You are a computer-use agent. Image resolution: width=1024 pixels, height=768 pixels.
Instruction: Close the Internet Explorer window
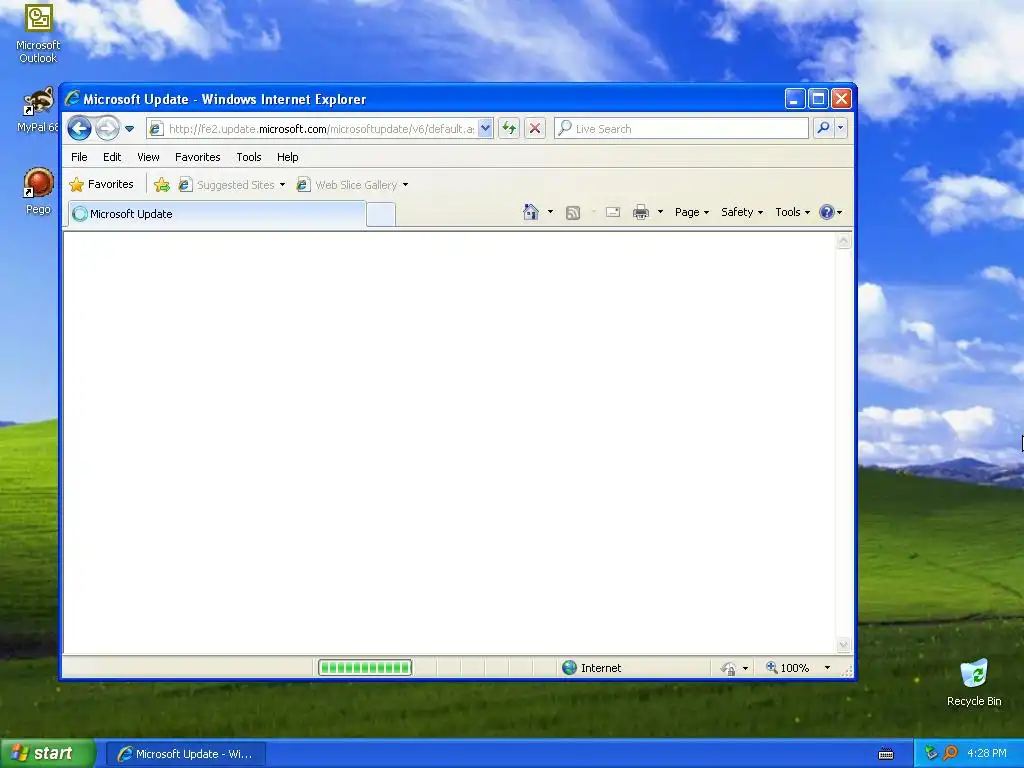click(x=841, y=99)
